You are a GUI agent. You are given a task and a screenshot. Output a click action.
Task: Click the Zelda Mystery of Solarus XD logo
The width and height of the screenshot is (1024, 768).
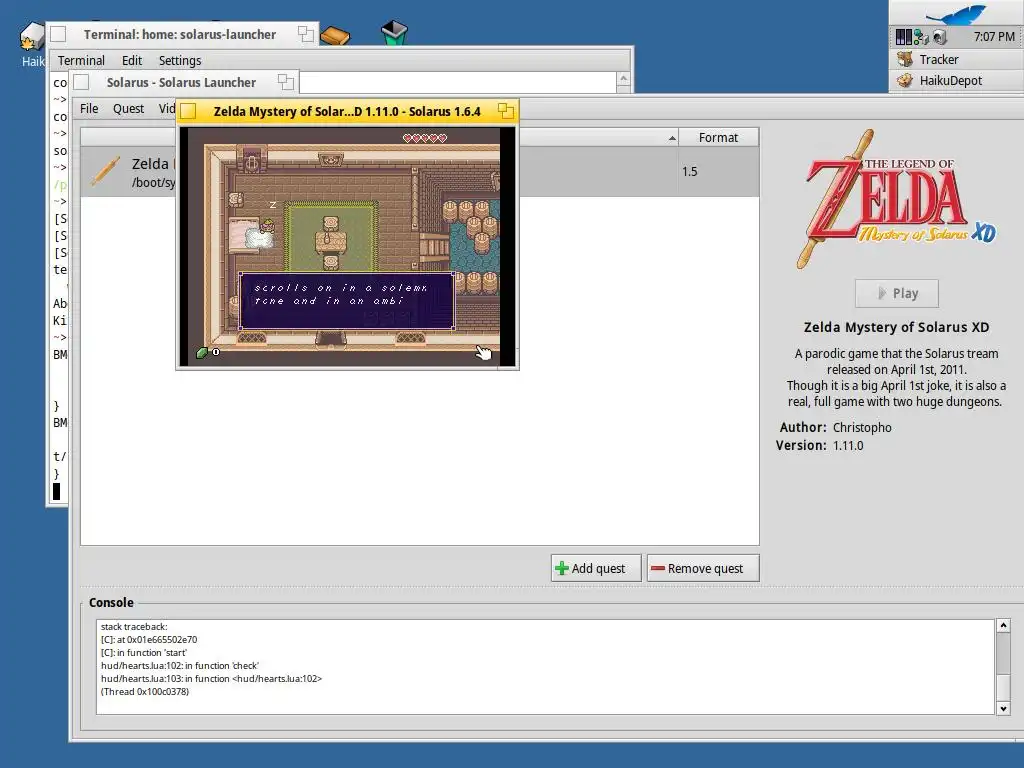coord(895,199)
